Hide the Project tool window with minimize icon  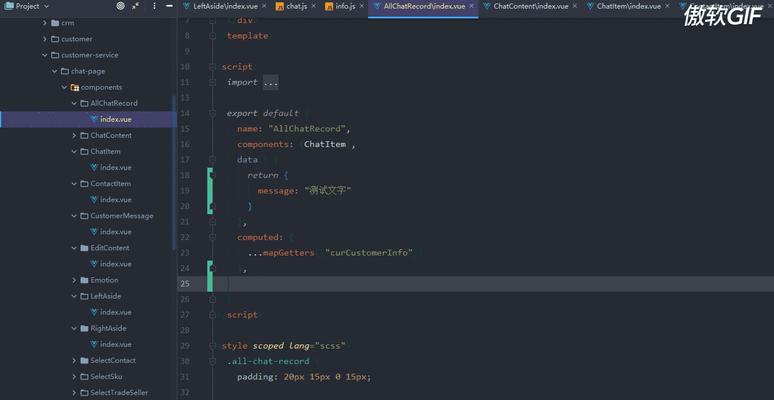(169, 6)
